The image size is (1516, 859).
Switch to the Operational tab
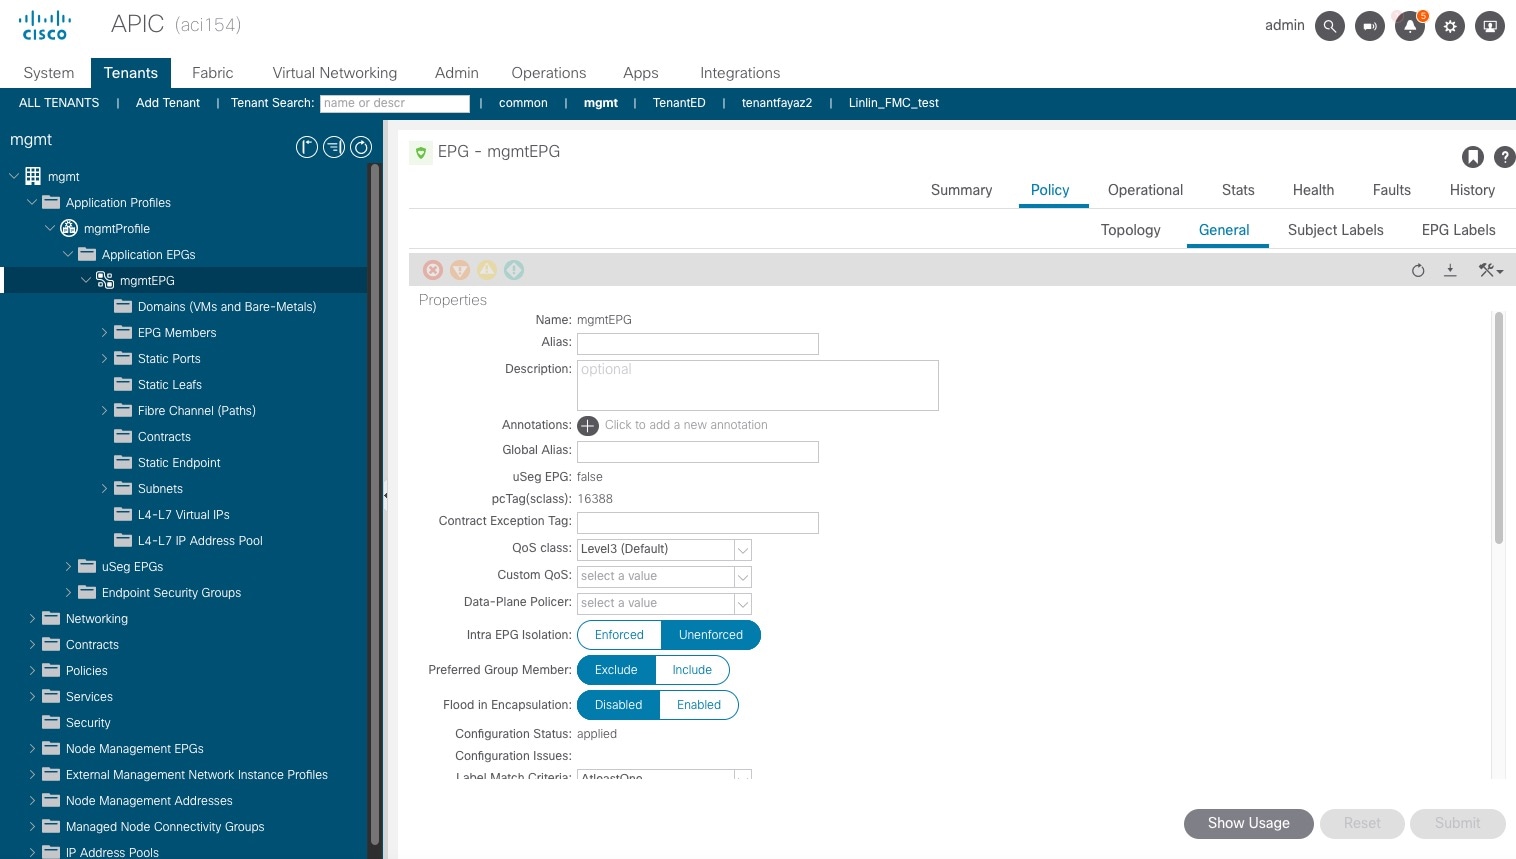coord(1144,190)
